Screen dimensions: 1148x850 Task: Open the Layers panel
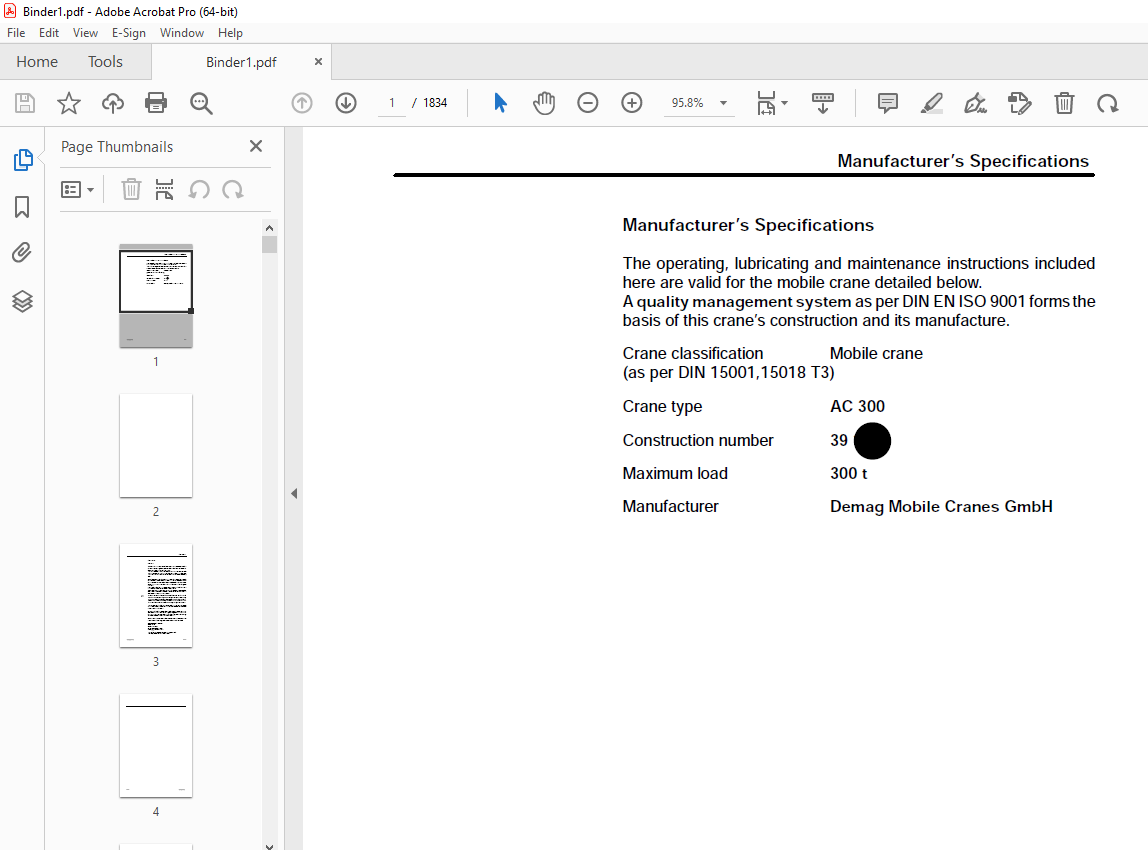[22, 301]
